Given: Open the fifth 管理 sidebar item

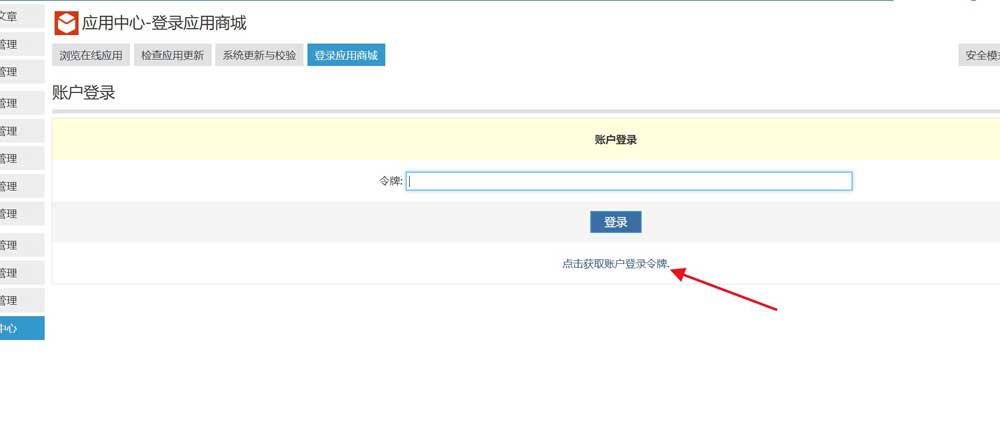Looking at the screenshot, I should 12,158.
